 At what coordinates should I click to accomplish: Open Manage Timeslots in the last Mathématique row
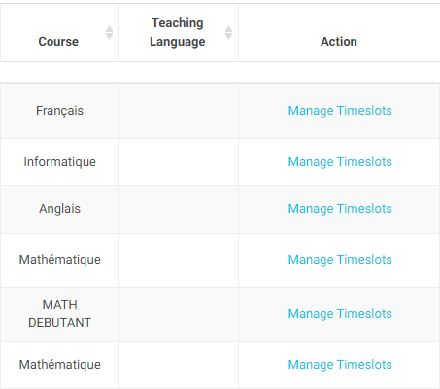pyautogui.click(x=339, y=365)
